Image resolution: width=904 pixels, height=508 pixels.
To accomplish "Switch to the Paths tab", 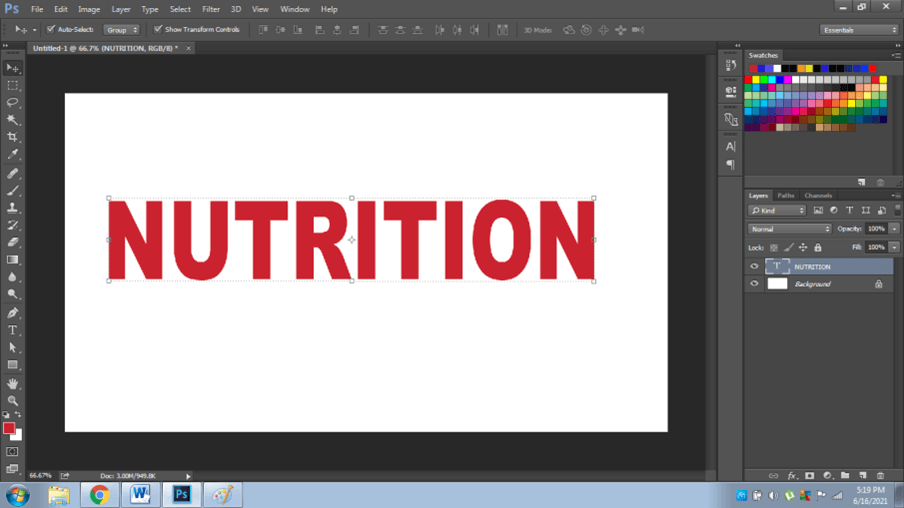I will pyautogui.click(x=785, y=195).
